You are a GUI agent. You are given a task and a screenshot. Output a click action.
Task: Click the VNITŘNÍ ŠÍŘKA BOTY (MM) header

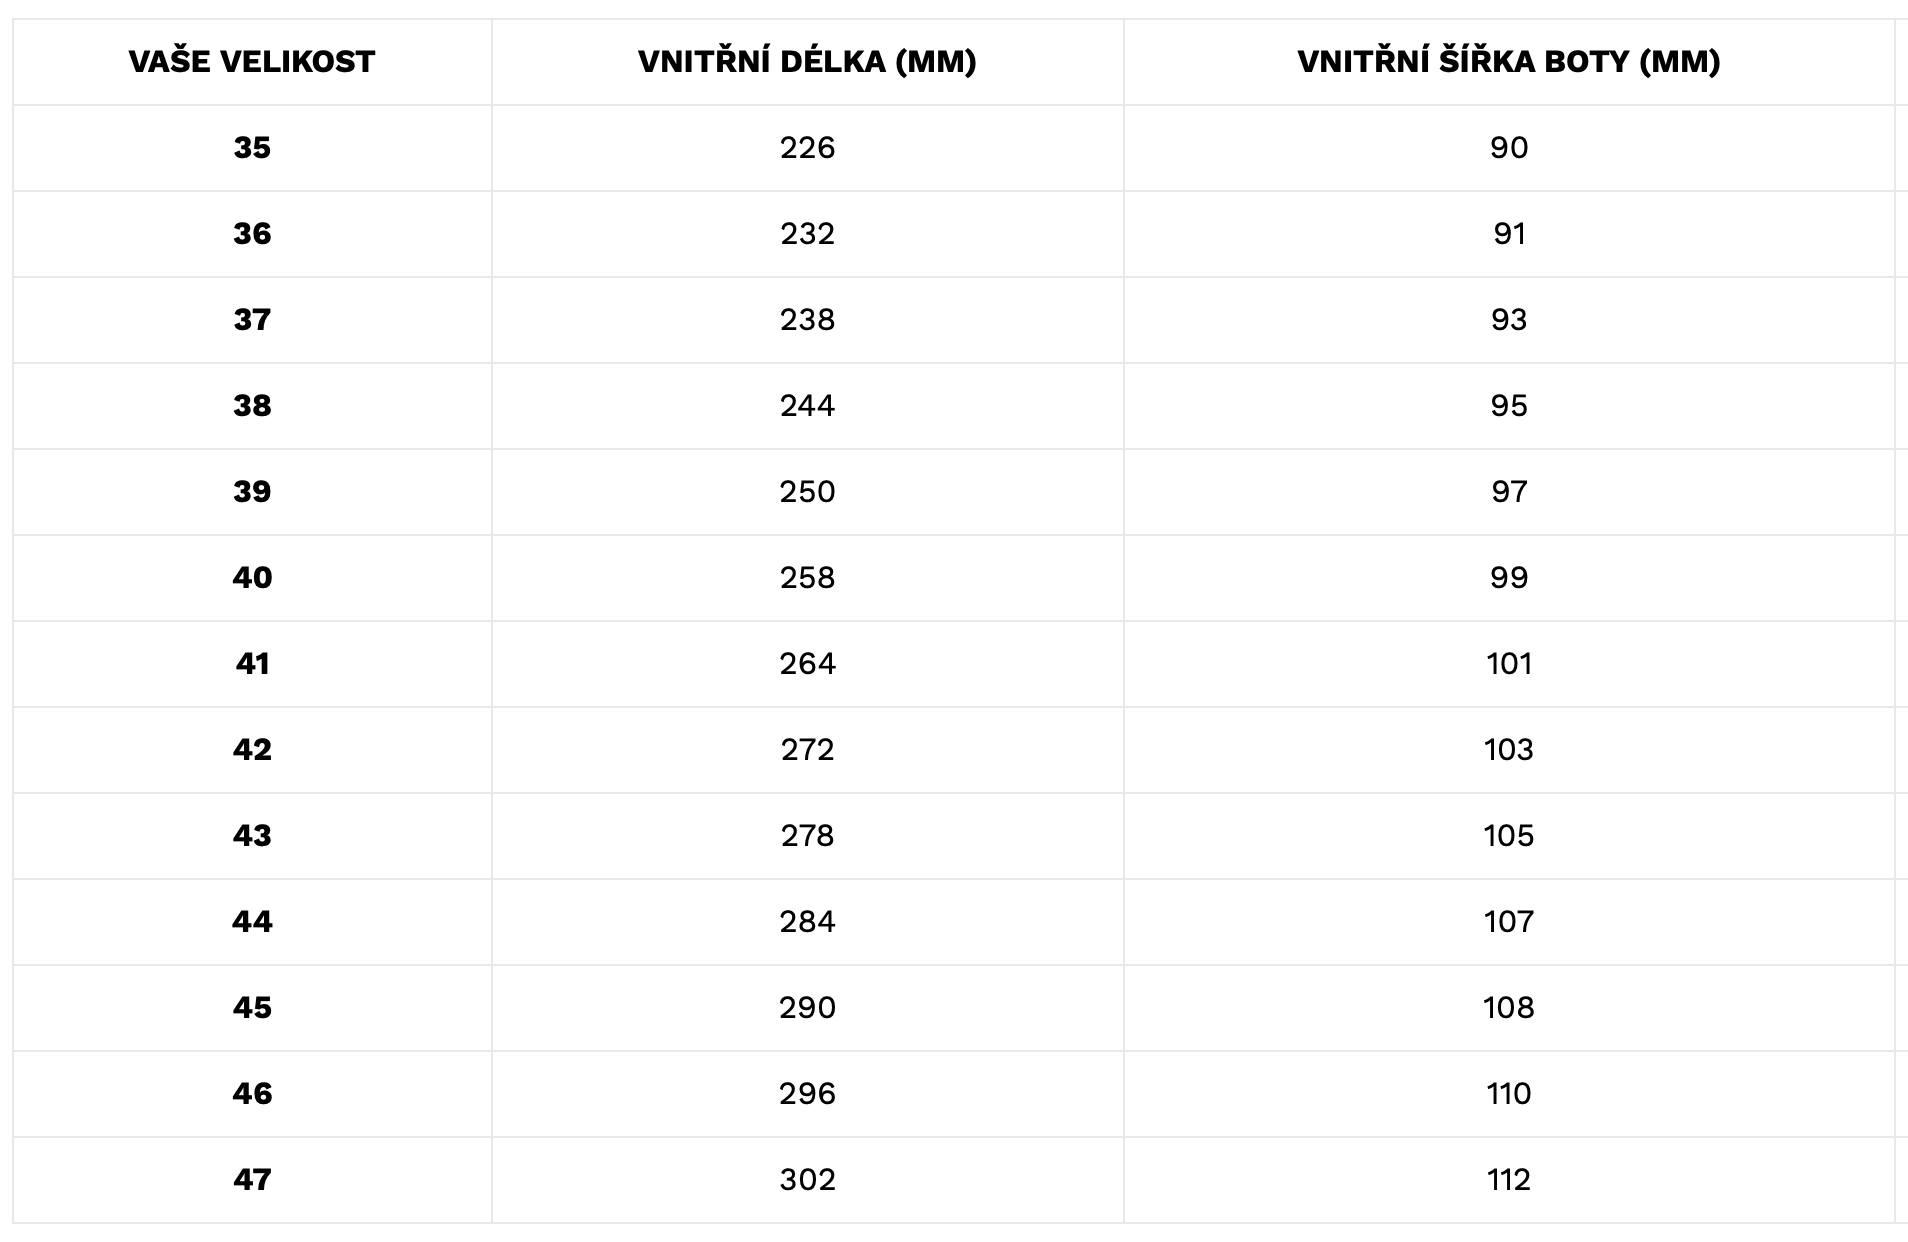pos(1509,62)
